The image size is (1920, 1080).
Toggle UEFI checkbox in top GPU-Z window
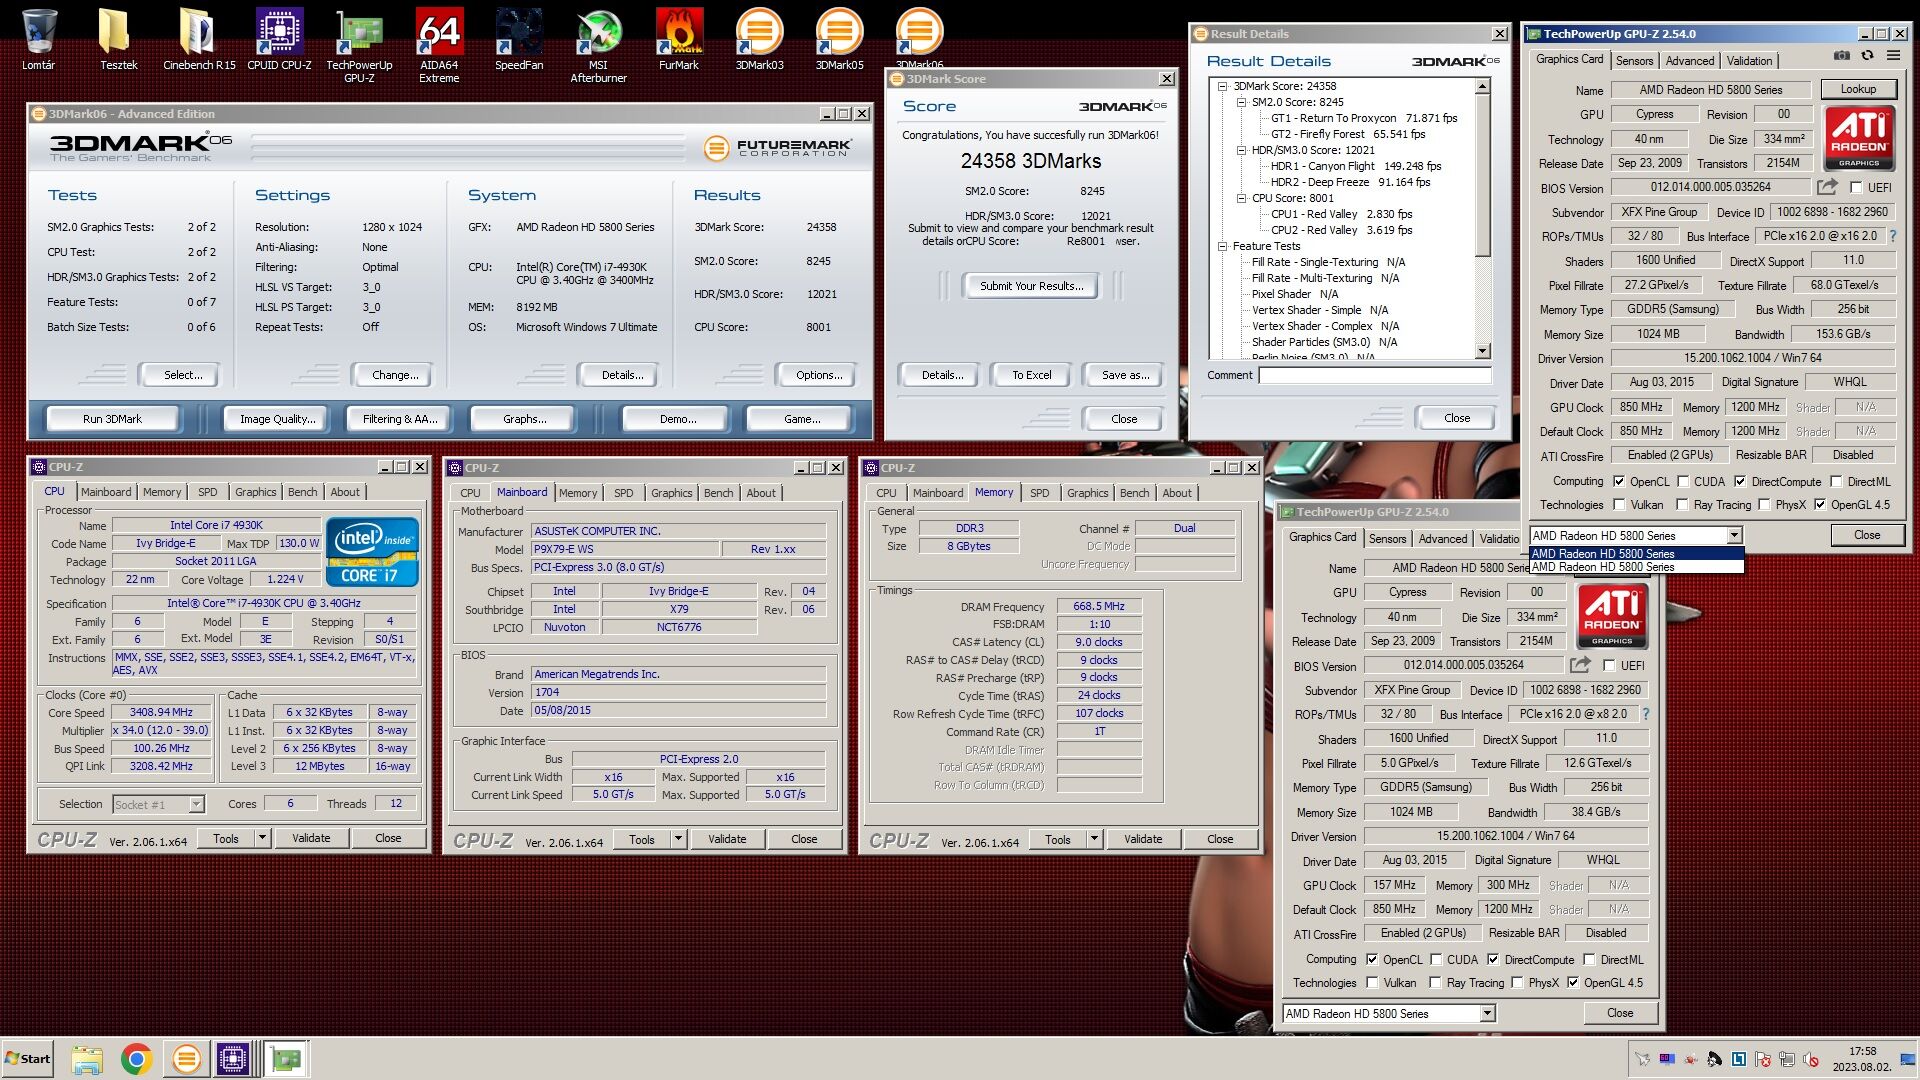pos(1856,188)
